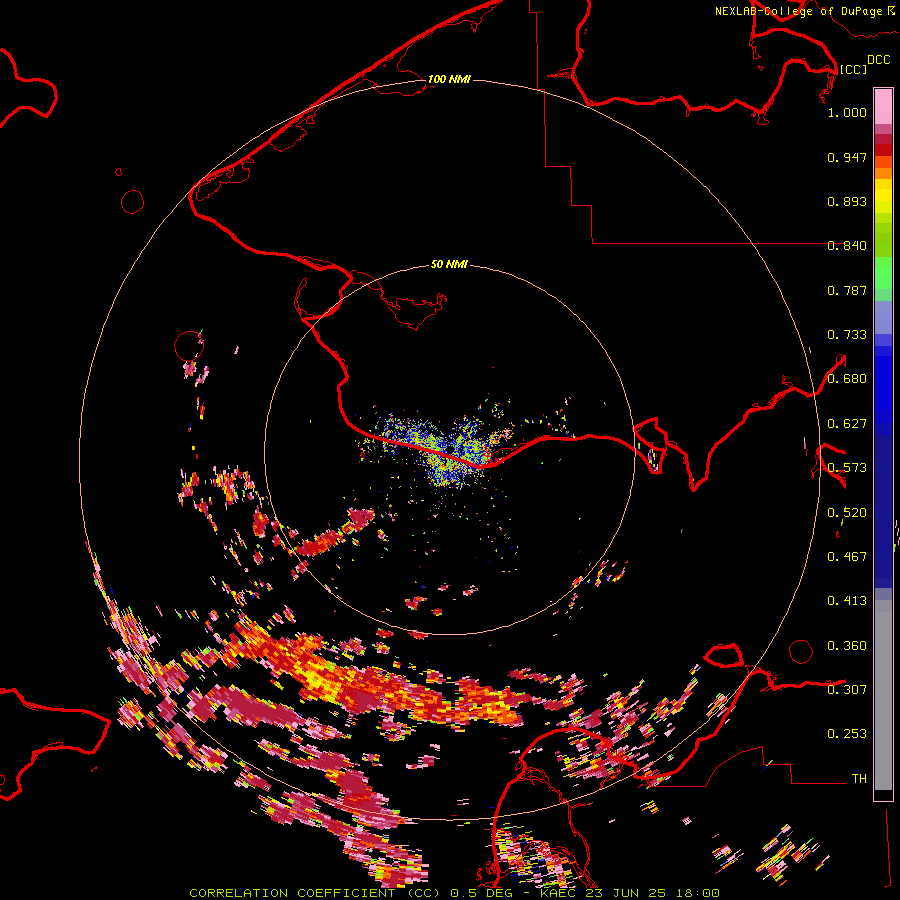Click the 18:00 time stamp in caption
900x900 pixels.
tap(697, 893)
